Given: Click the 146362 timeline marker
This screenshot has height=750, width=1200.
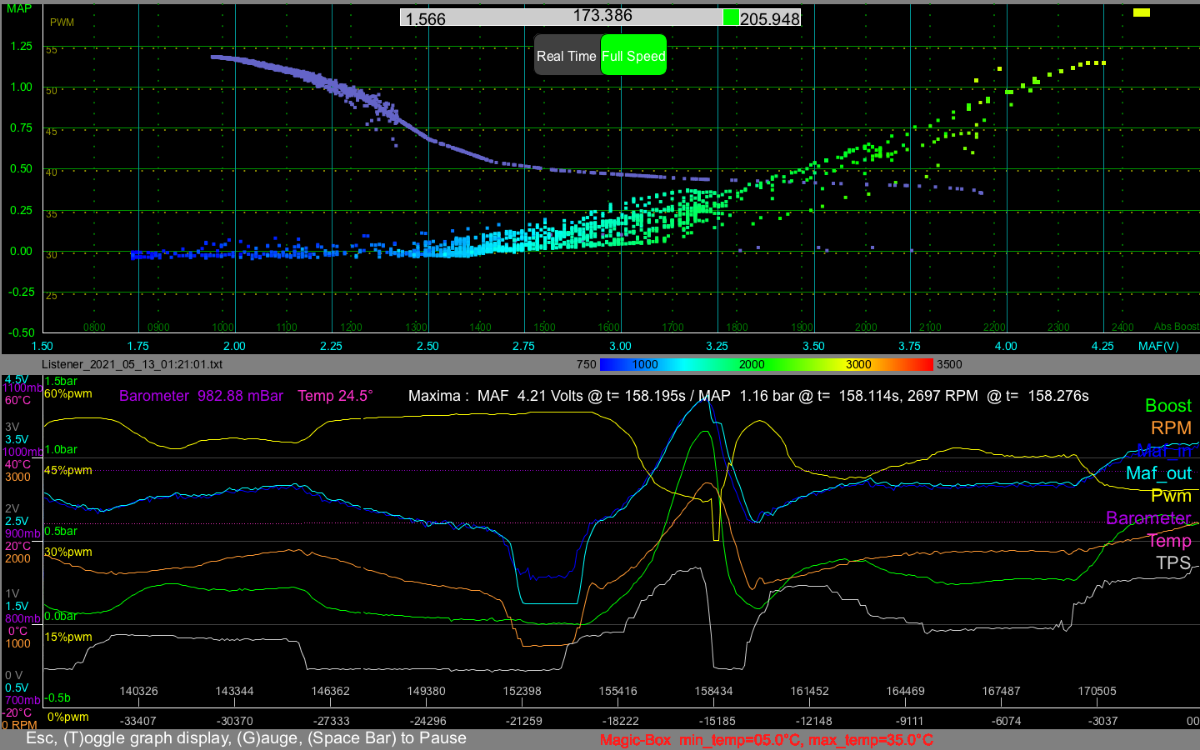Looking at the screenshot, I should (331, 690).
